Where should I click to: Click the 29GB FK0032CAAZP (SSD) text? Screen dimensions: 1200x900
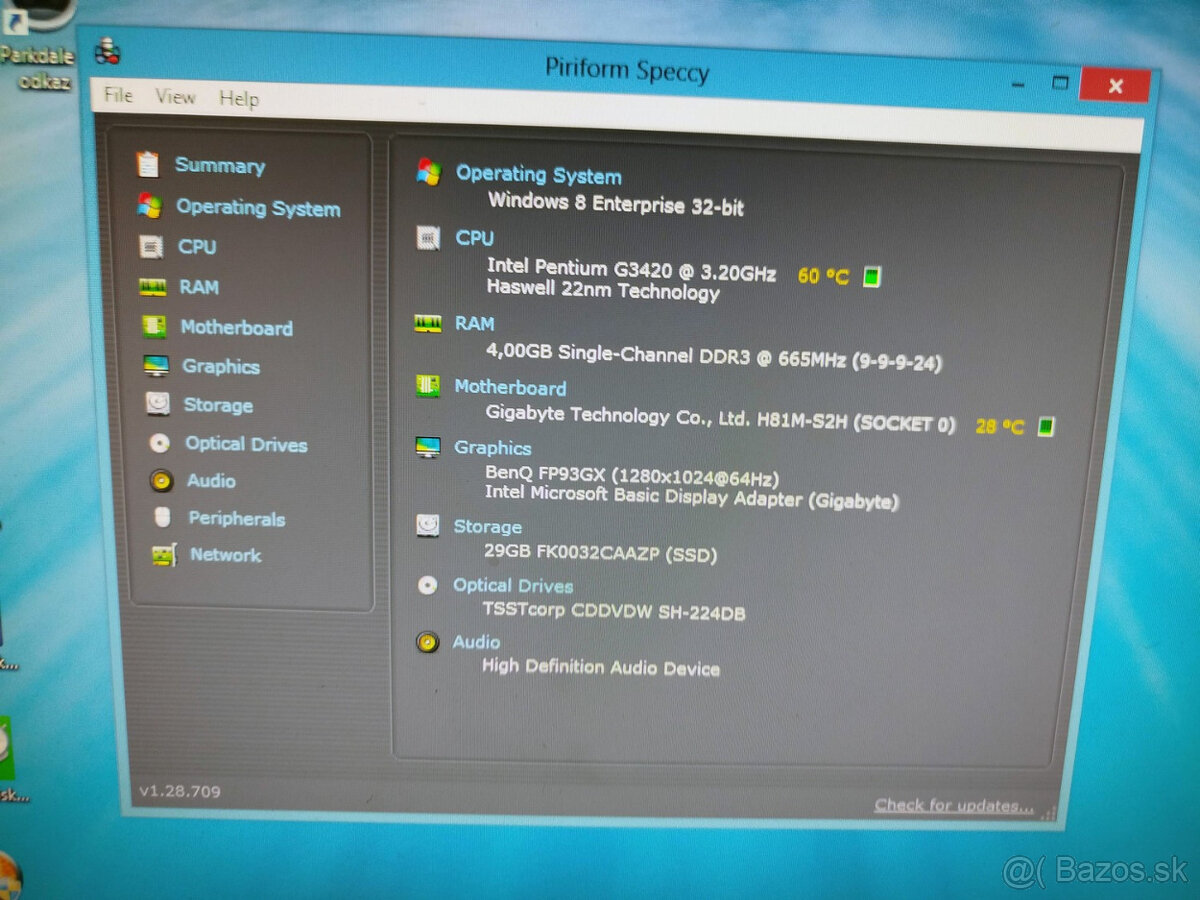[600, 553]
